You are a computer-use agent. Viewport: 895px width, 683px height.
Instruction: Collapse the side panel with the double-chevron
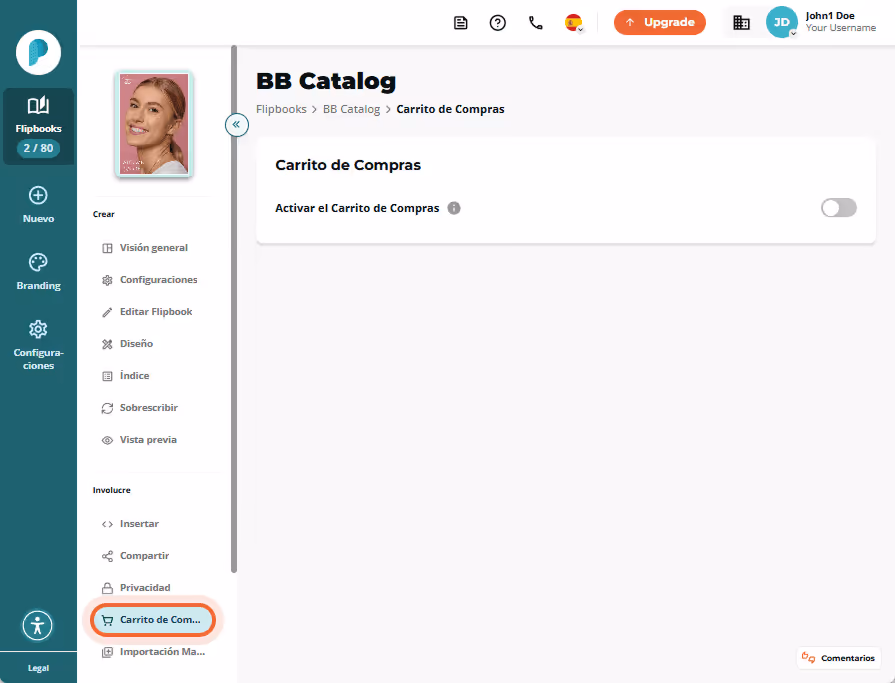[236, 124]
